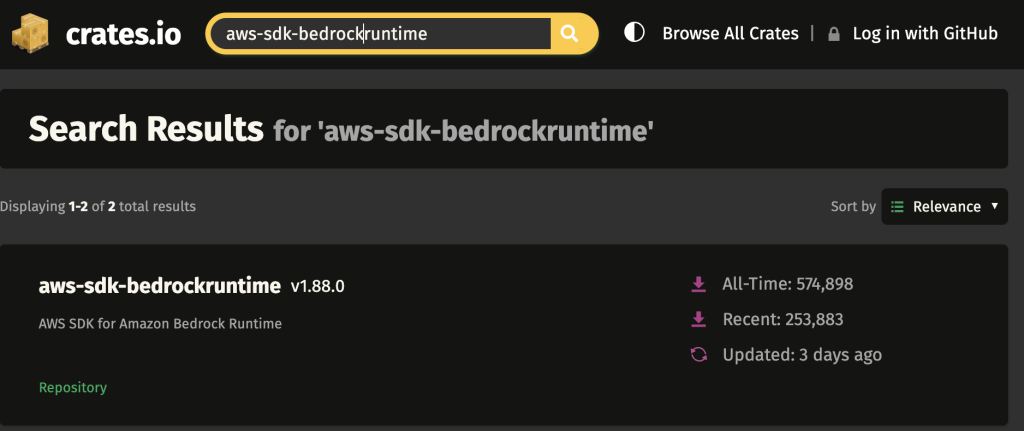Select the crate description 'AWS SDK for Amazon Bedrock Runtime'
This screenshot has height=431, width=1024.
point(160,323)
